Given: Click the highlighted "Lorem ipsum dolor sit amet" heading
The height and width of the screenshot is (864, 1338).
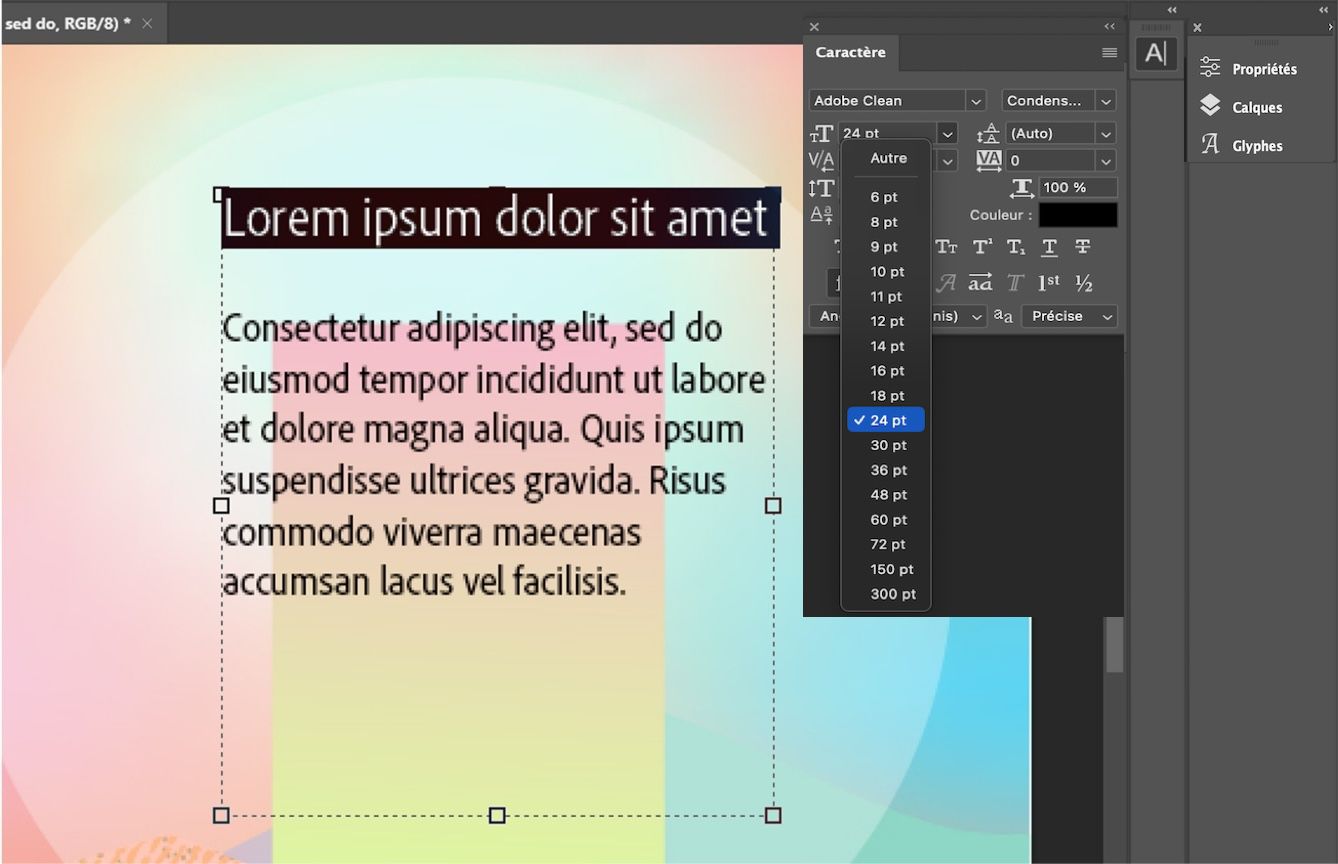Looking at the screenshot, I should 500,218.
